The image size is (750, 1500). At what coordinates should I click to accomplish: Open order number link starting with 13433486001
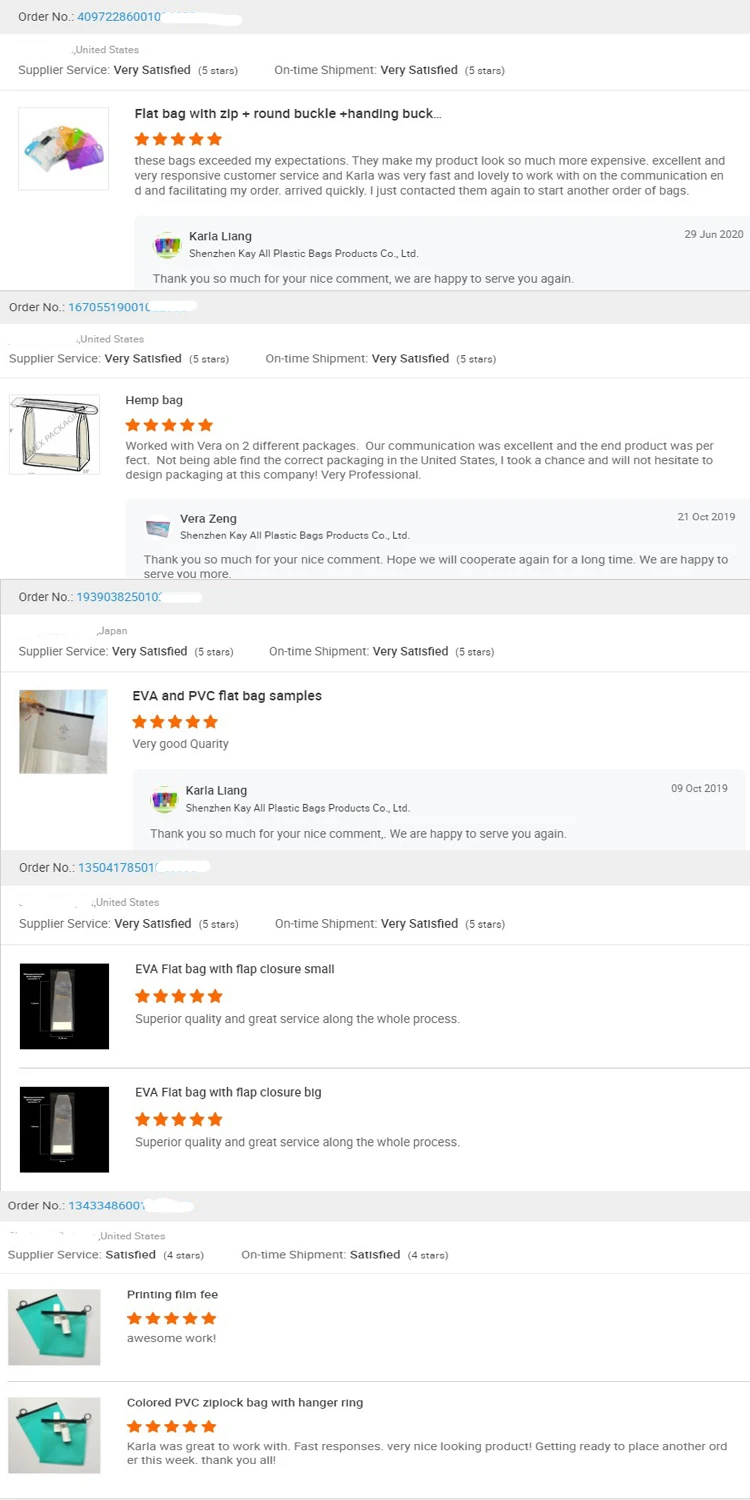click(107, 1206)
